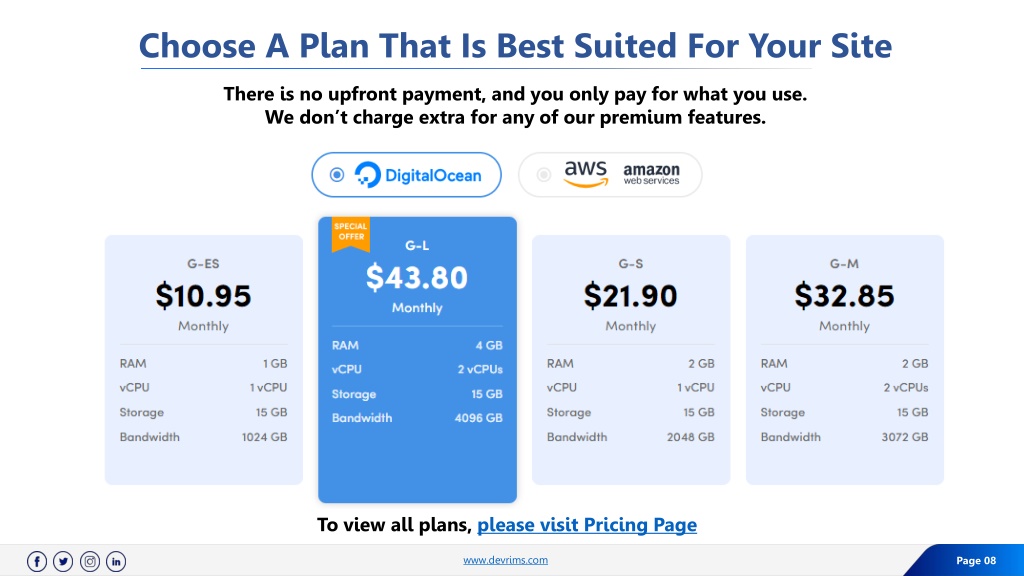Screen dimensions: 1024x576
Task: Choose the amazon web services provider option
Action: (x=610, y=174)
